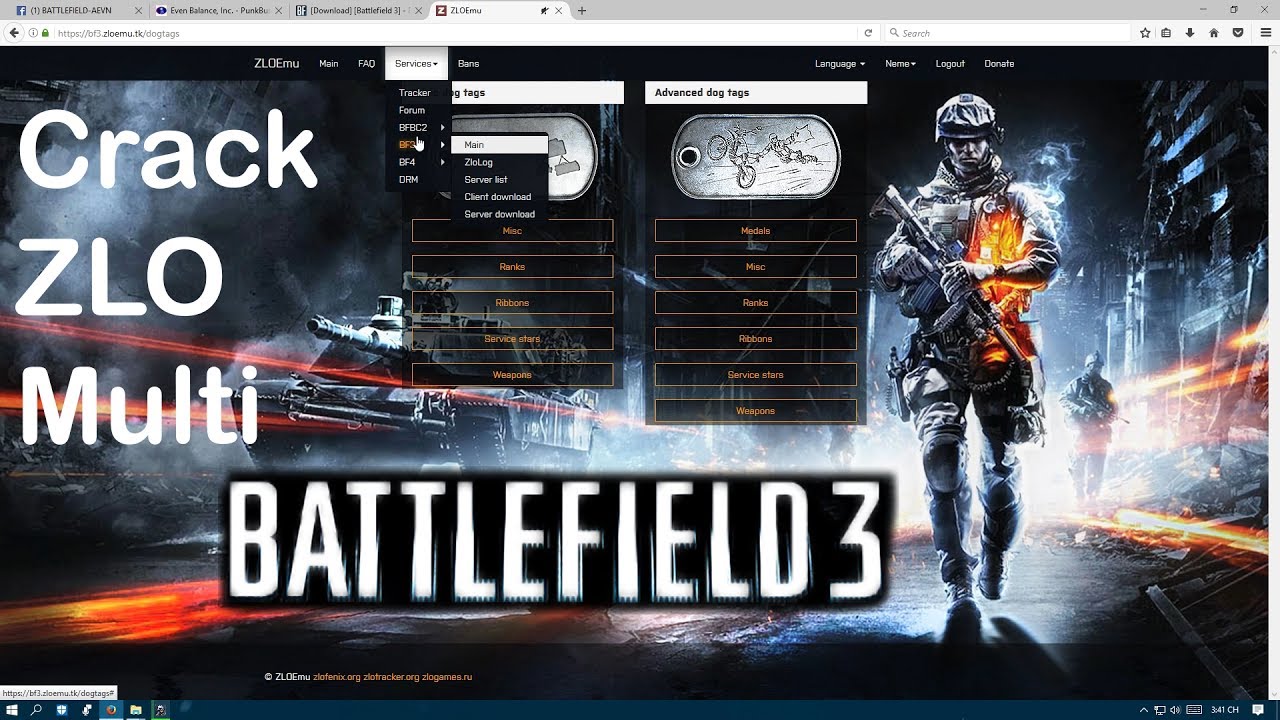Open the FAQ page in the navbar
1280x720 pixels.
(366, 64)
